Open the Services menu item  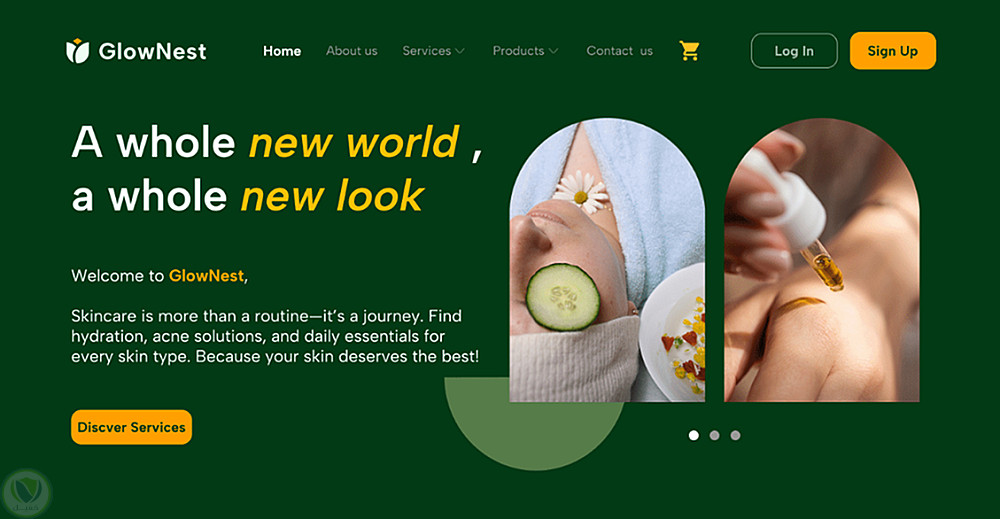[427, 51]
